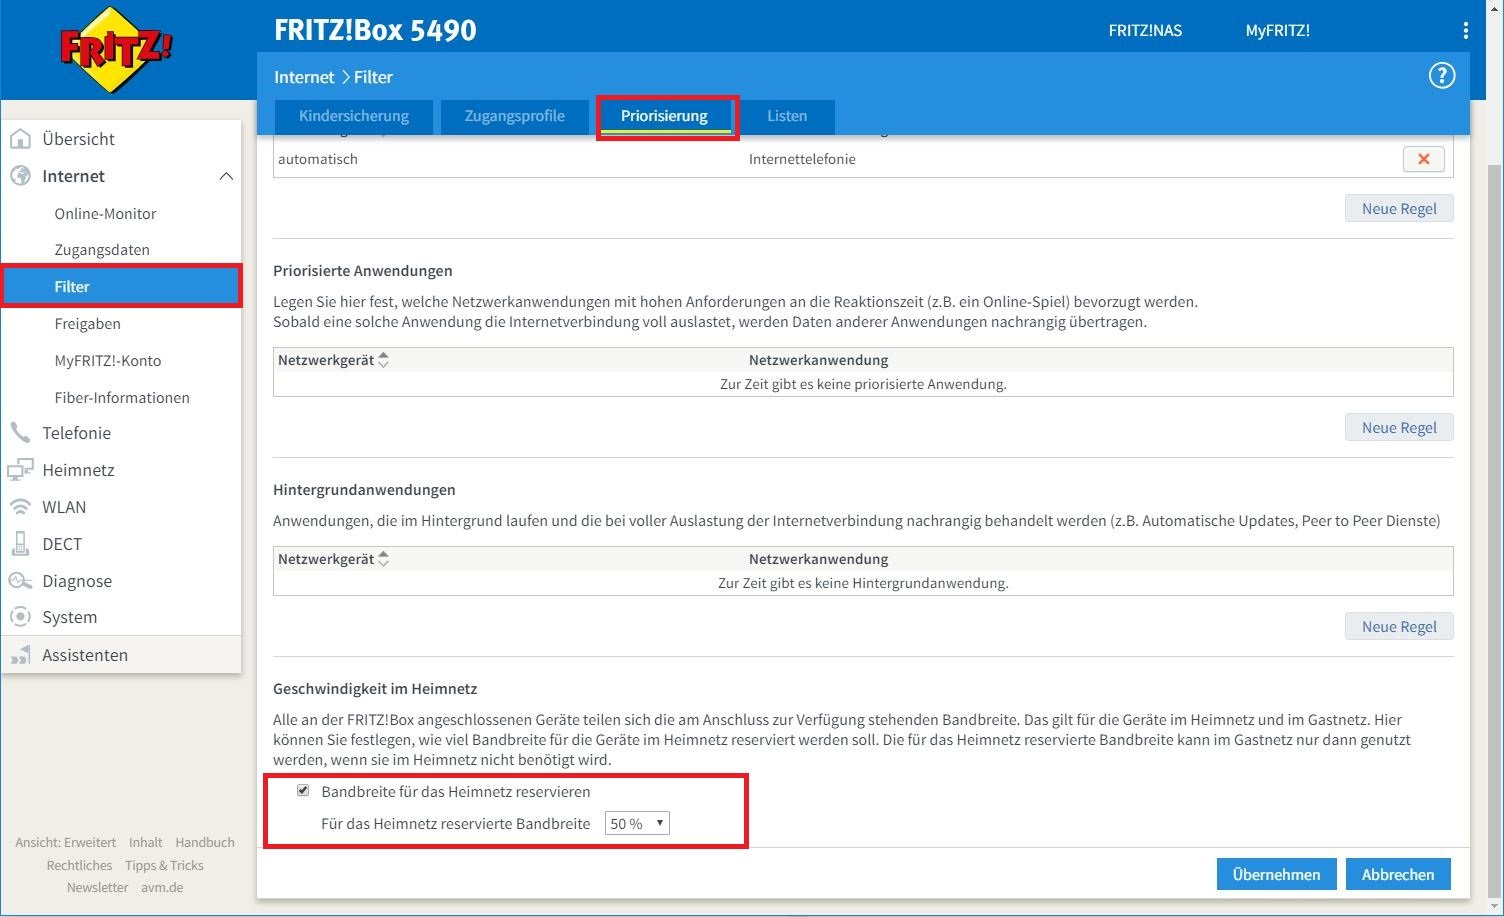Open the Inhalt link
This screenshot has width=1504, height=917.
[x=146, y=843]
